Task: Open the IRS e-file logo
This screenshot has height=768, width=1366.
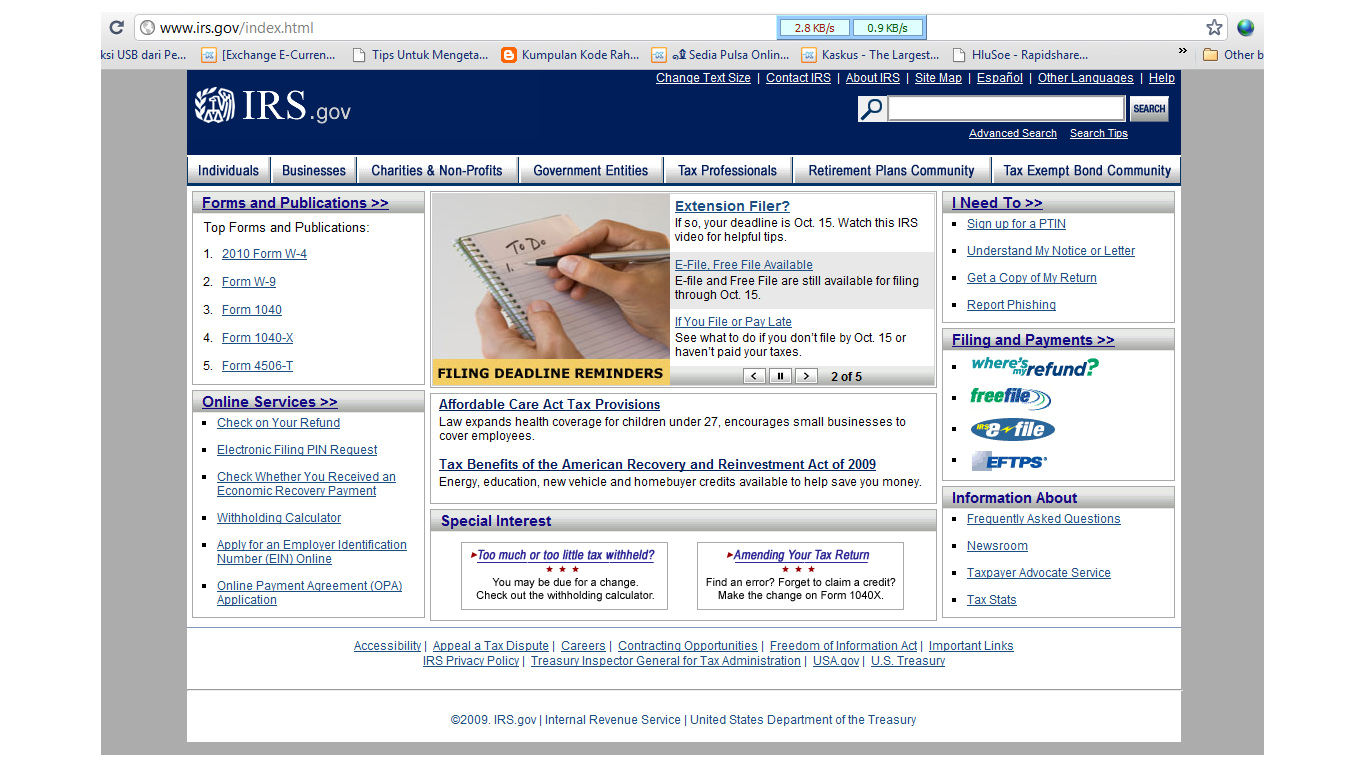Action: 1012,430
